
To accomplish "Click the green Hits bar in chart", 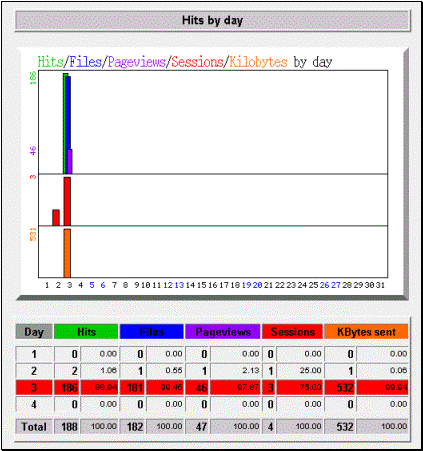I will (x=64, y=123).
